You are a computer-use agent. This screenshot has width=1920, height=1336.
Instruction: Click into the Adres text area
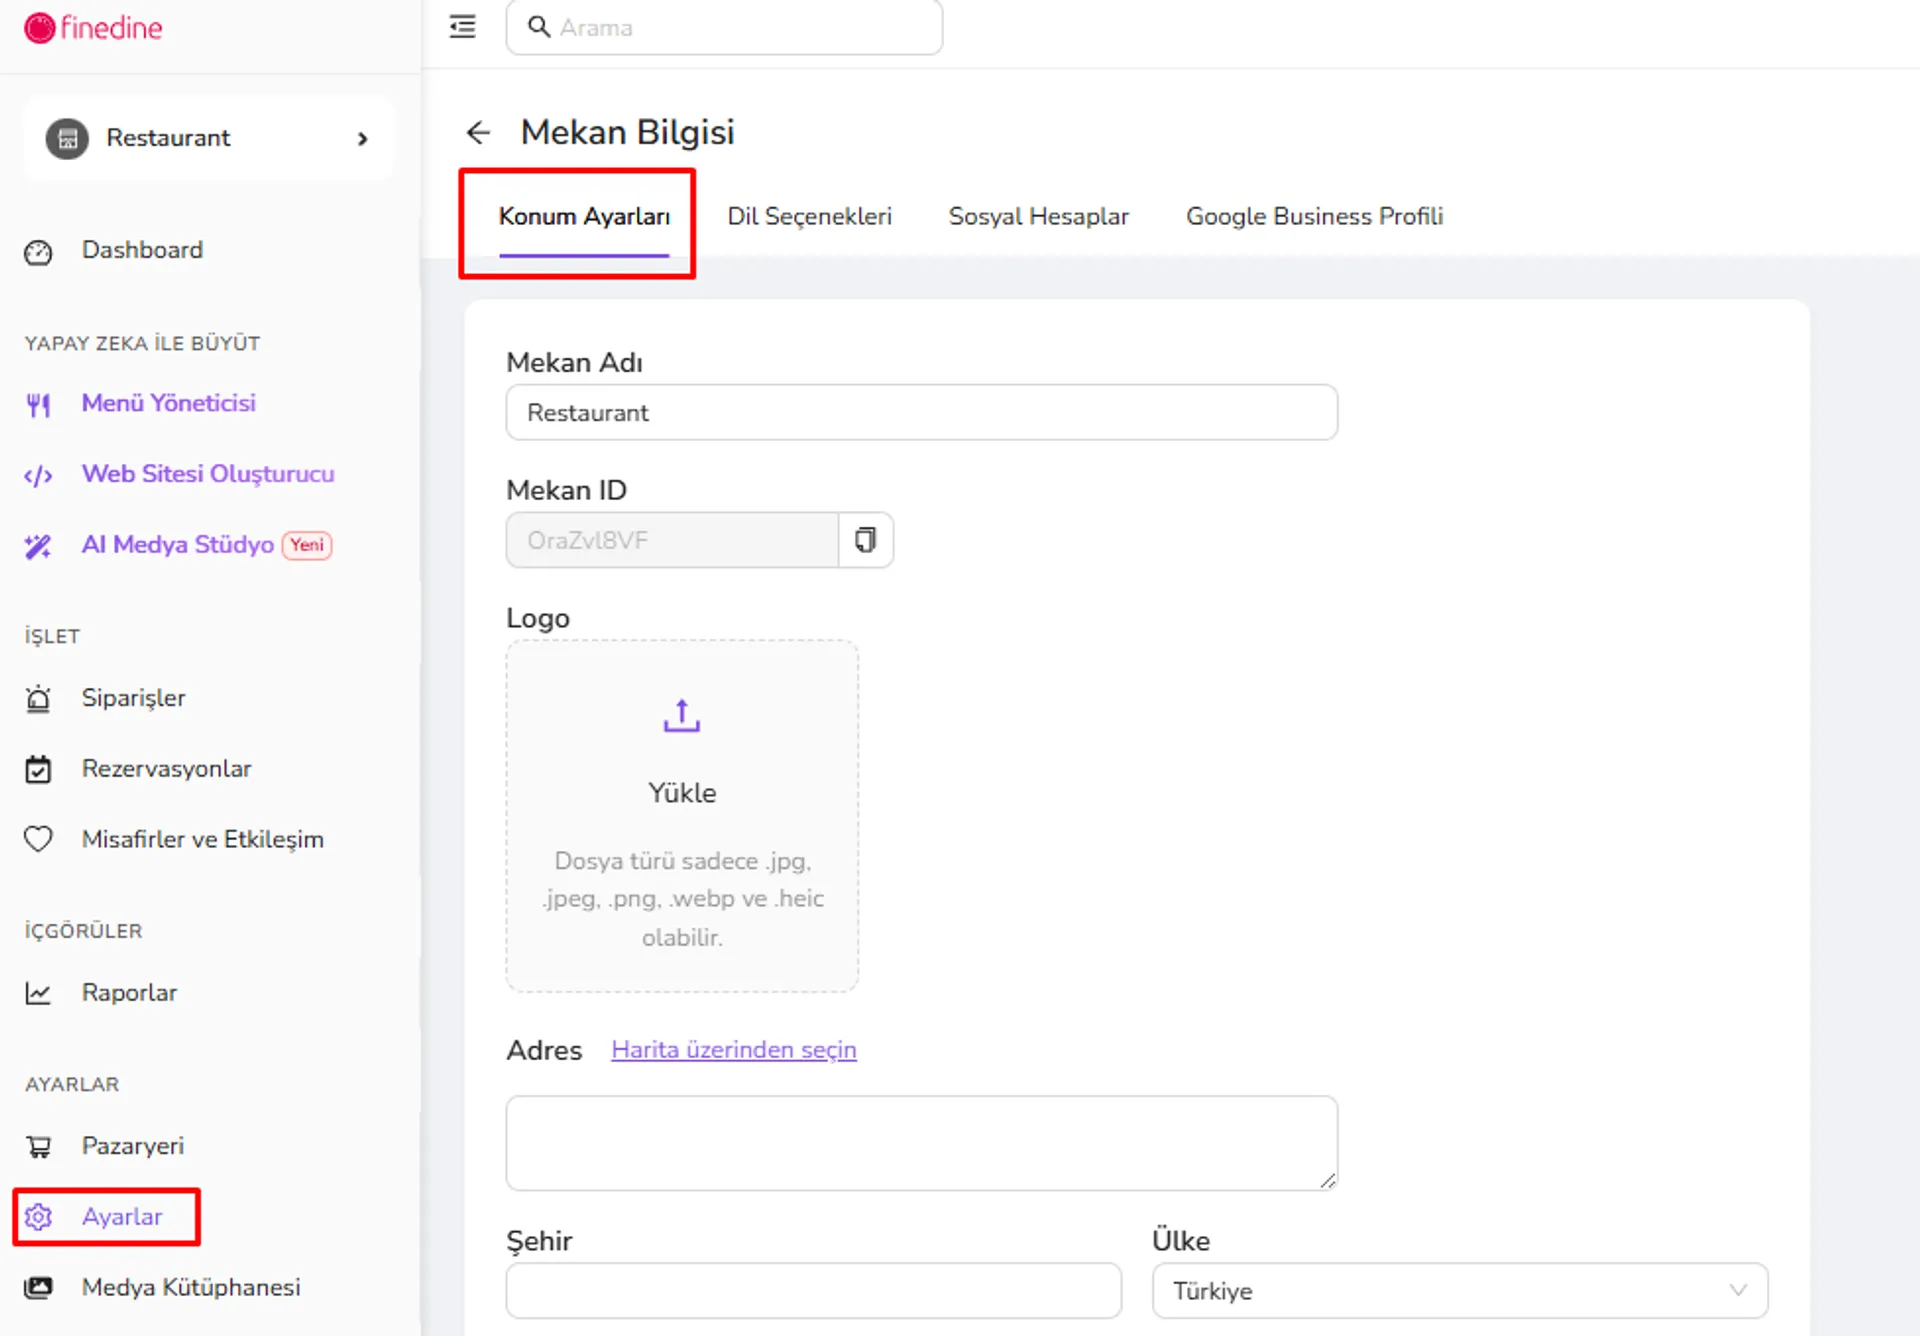[922, 1143]
